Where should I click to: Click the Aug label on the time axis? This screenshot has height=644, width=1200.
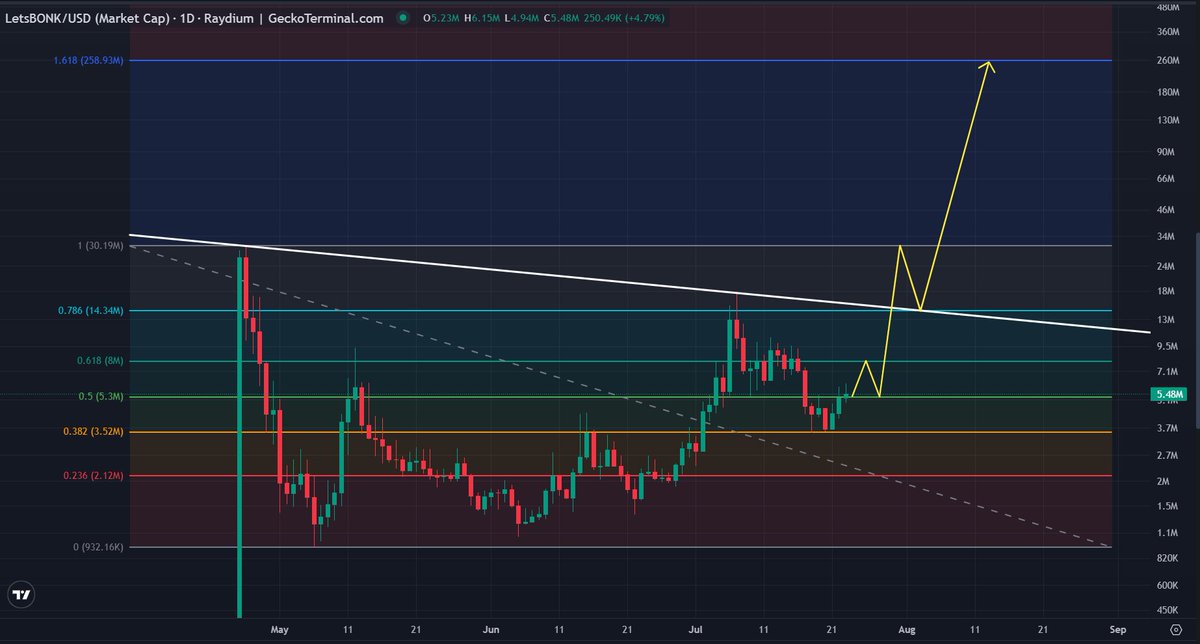[907, 630]
